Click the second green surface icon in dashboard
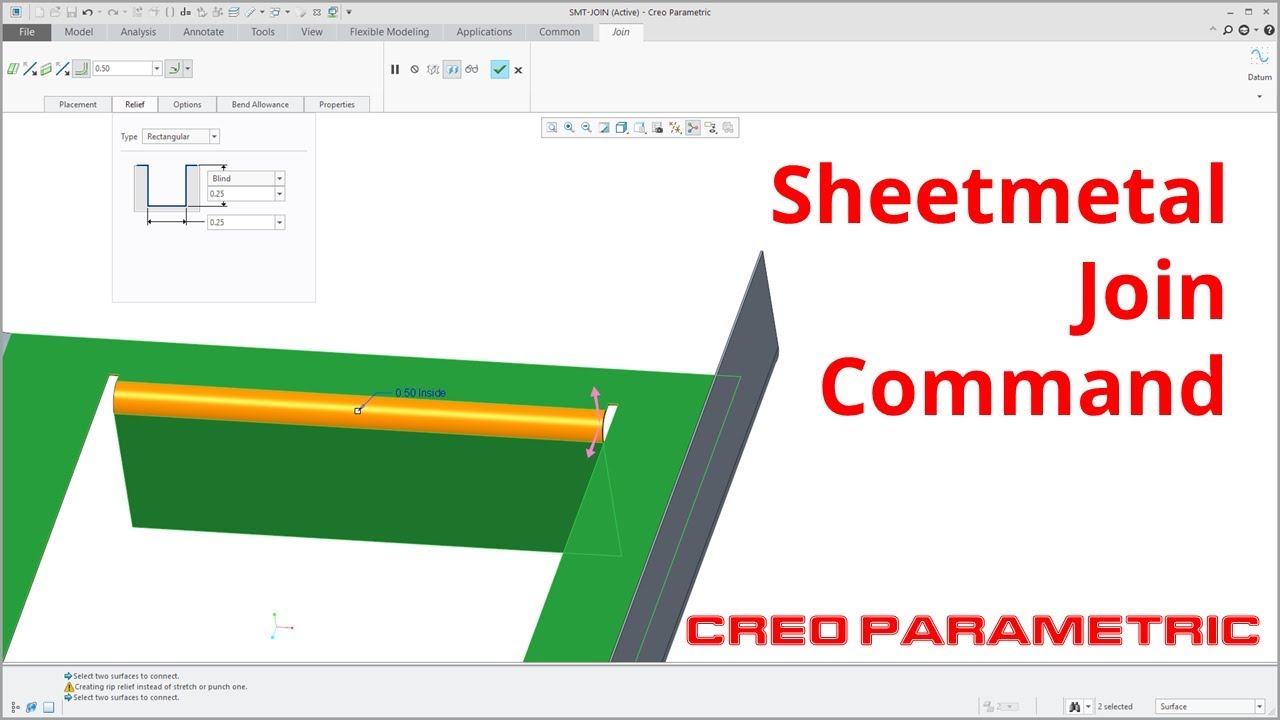The width and height of the screenshot is (1280, 720). coord(46,69)
